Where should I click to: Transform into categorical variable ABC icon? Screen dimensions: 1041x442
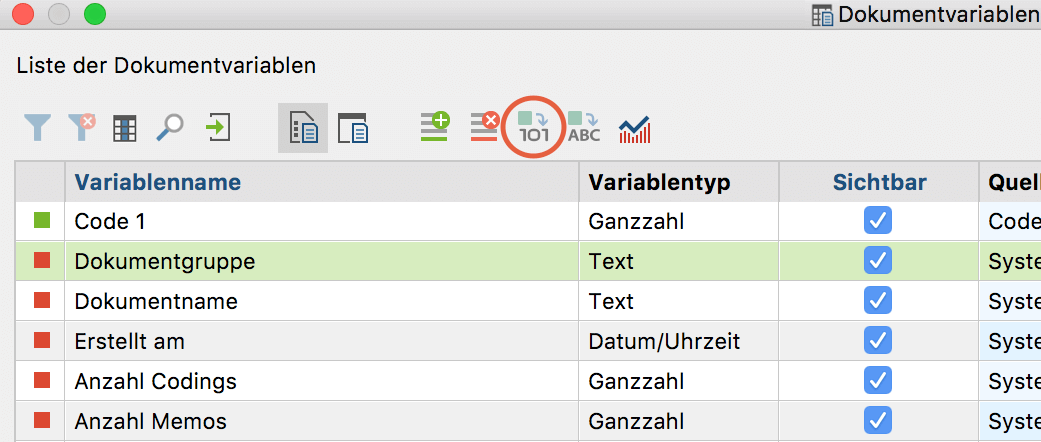coord(584,127)
